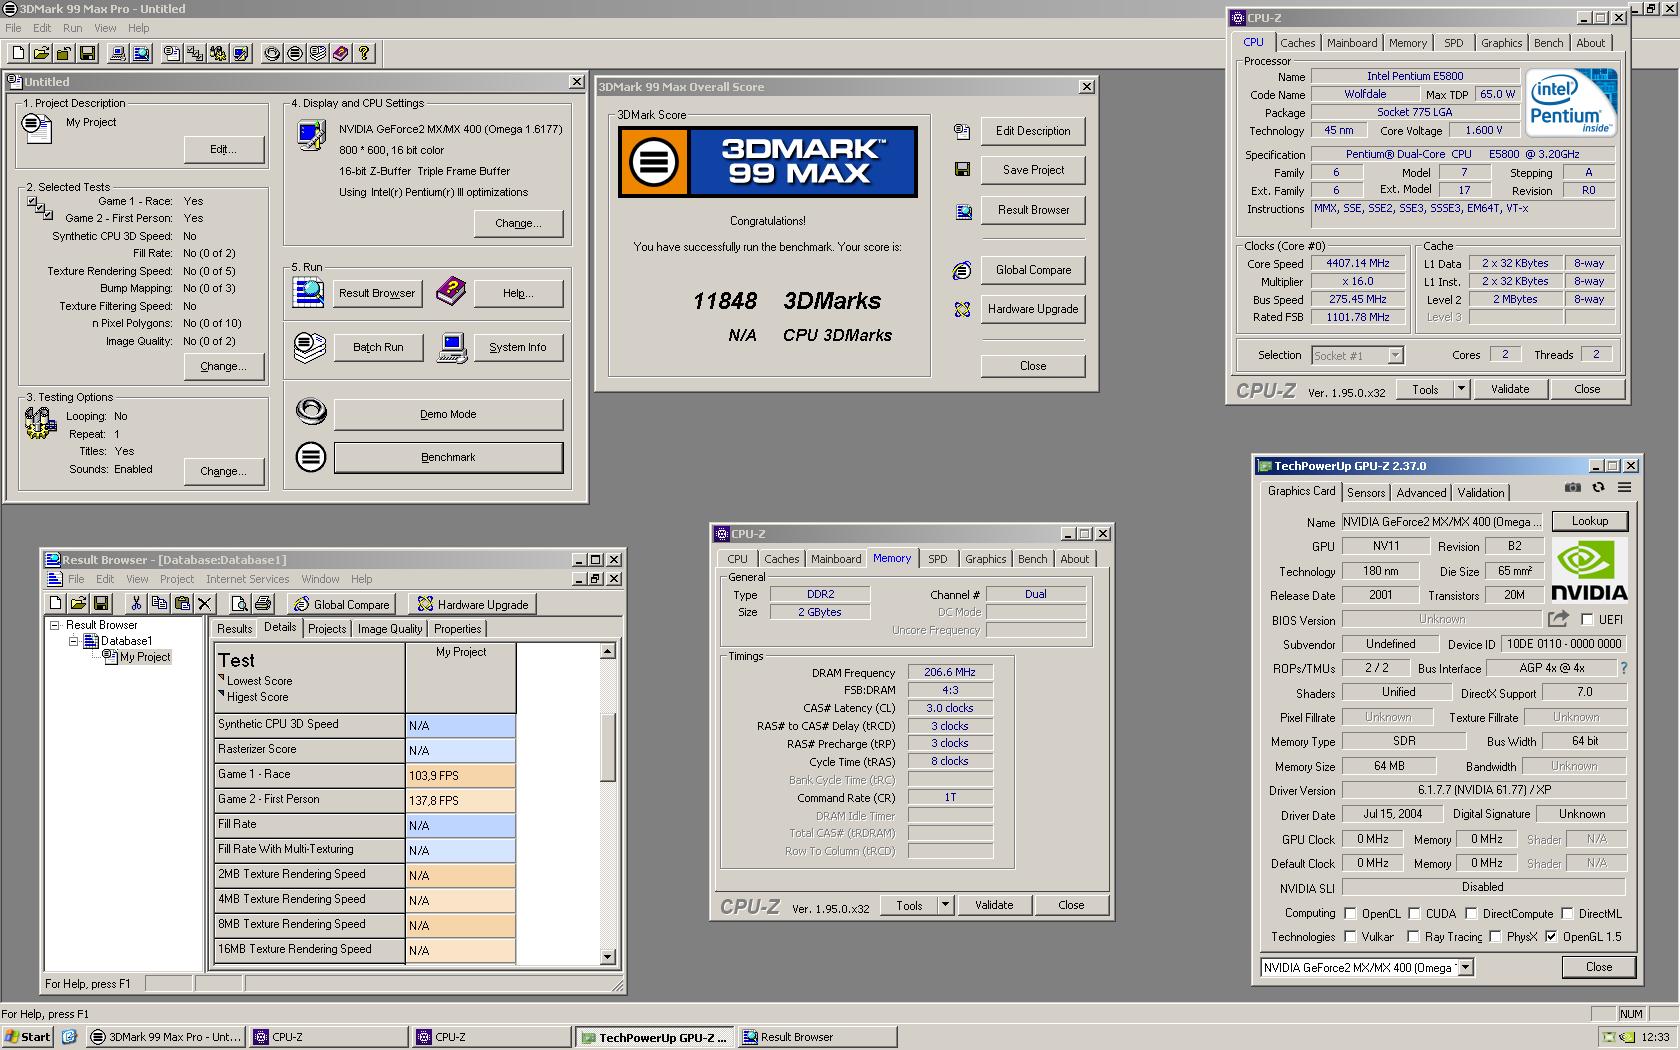Click the Lookup button in GPU-Z
This screenshot has width=1680, height=1050.
[x=1589, y=521]
